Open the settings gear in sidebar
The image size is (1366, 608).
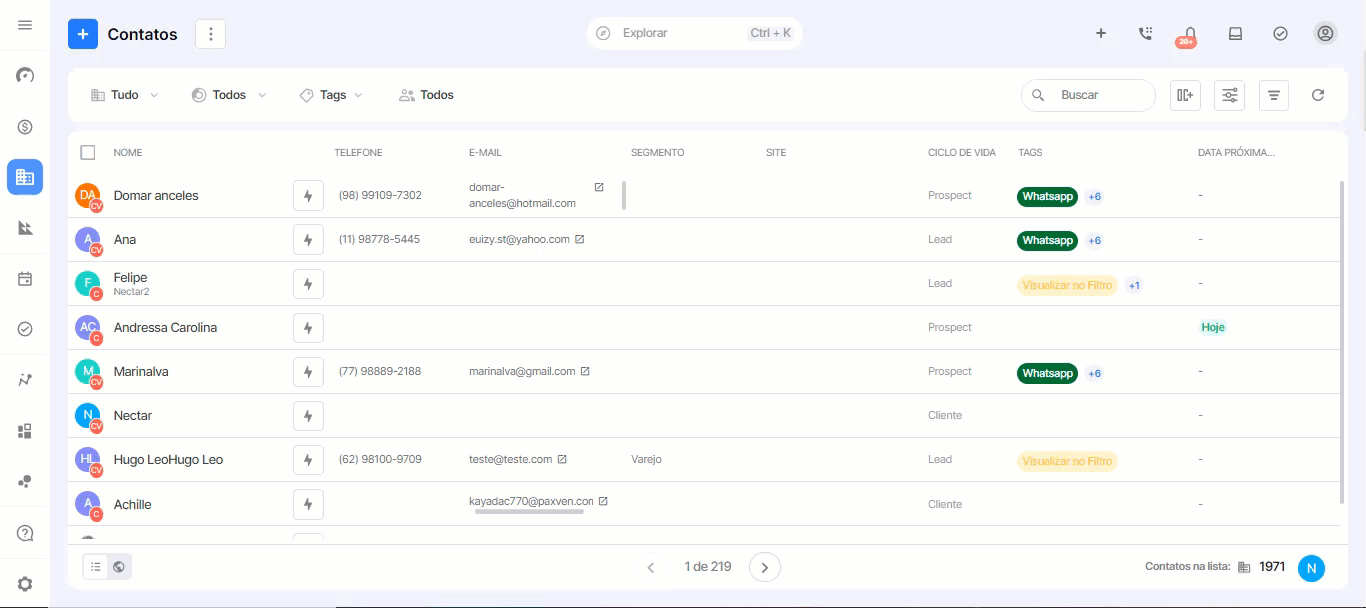click(25, 584)
